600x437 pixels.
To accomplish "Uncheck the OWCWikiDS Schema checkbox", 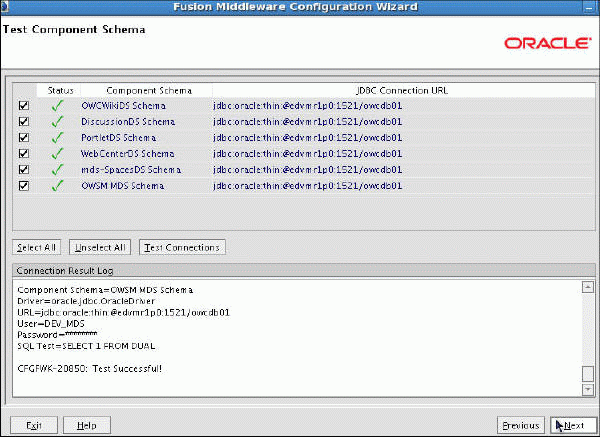I will point(24,106).
